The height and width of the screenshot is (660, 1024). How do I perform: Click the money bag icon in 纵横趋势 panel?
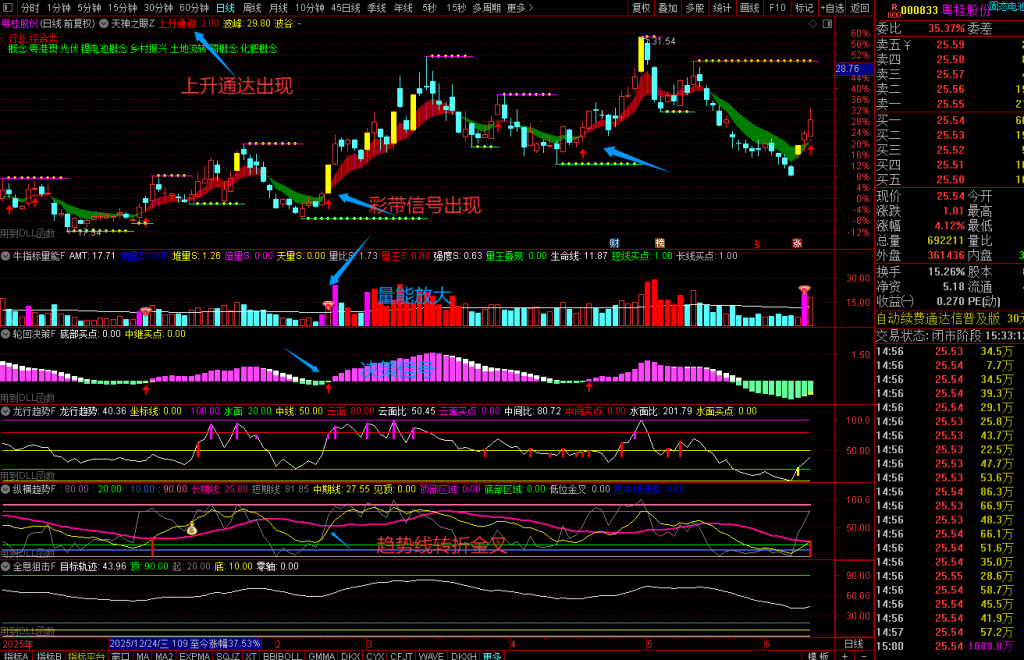coord(191,529)
